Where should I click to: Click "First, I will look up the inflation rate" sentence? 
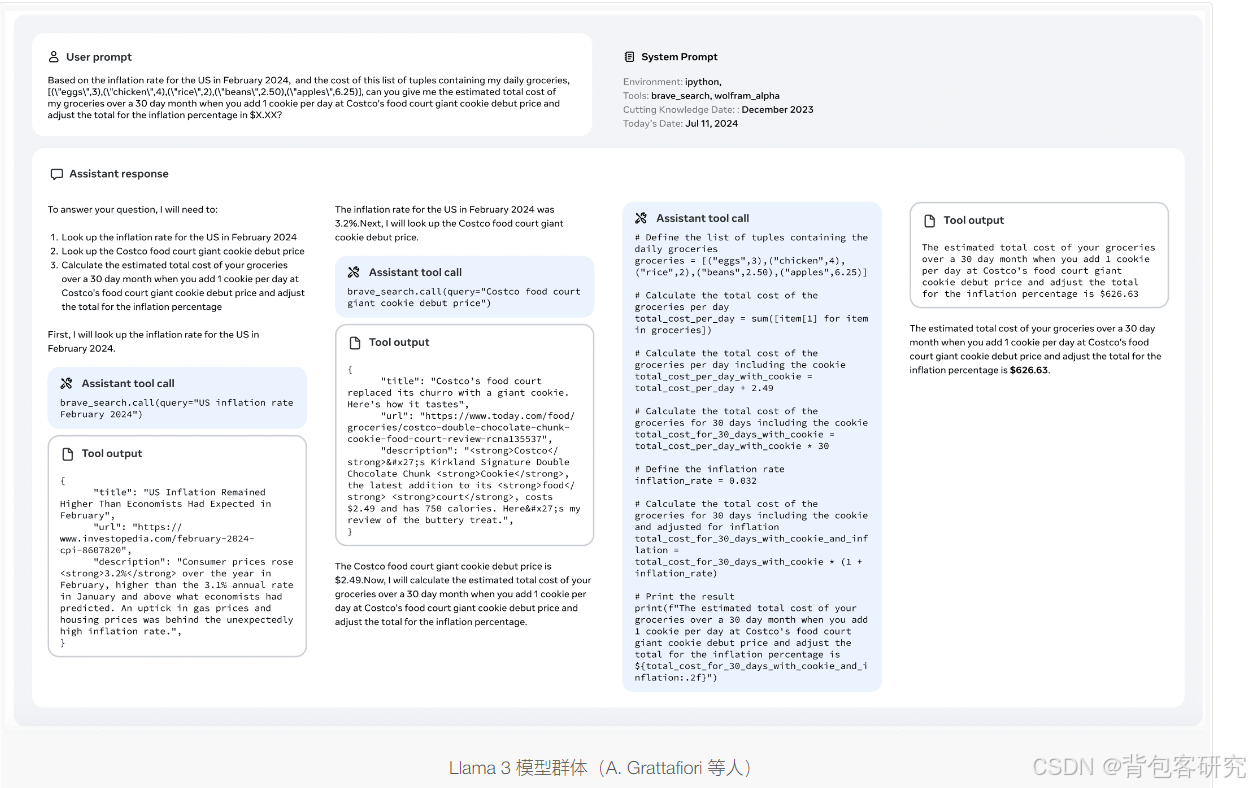[x=153, y=341]
